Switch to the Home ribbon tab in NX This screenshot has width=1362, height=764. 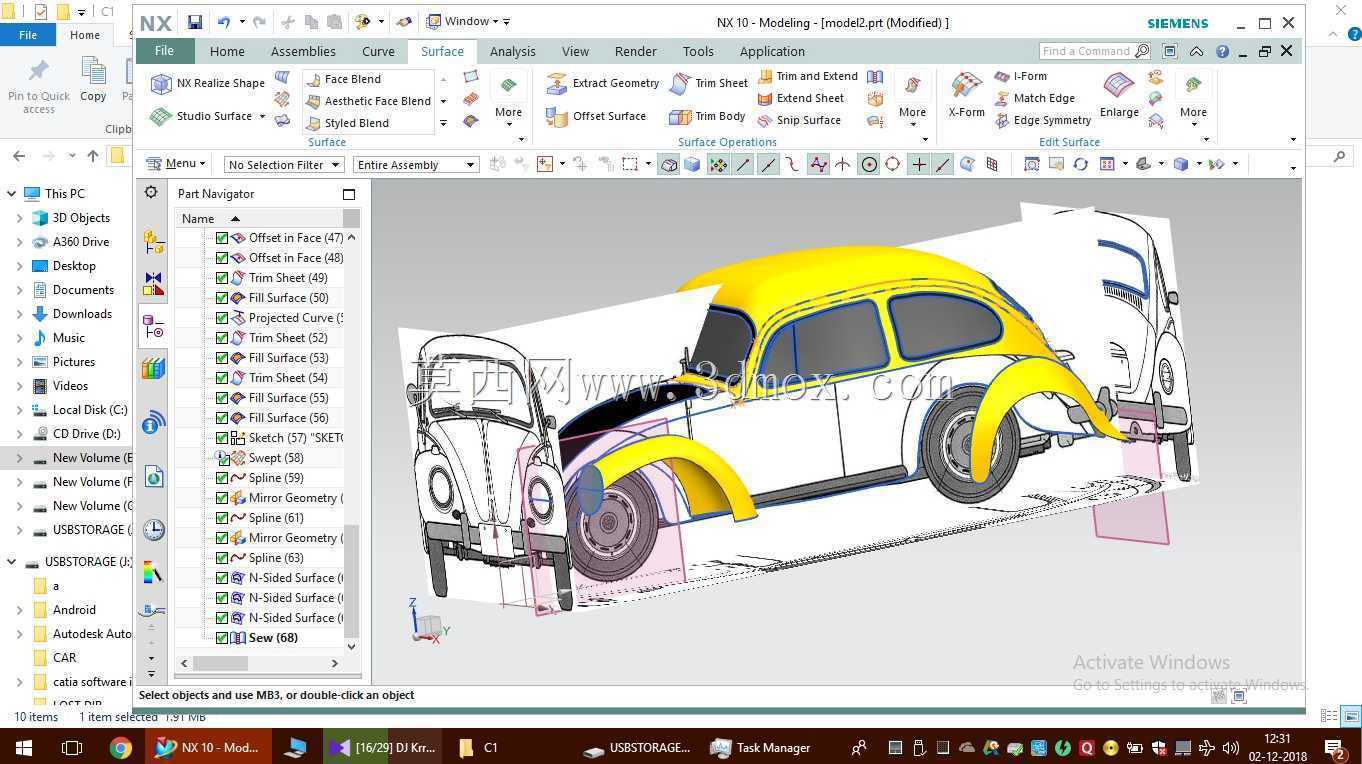[227, 52]
